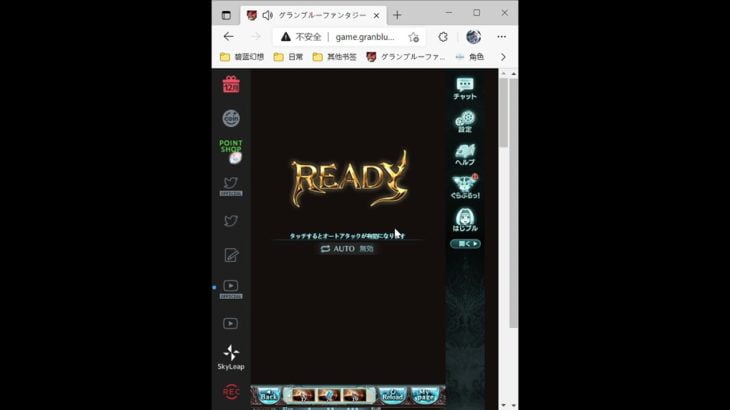Launch SkyLeap from the sidebar
This screenshot has width=730, height=410.
231,357
